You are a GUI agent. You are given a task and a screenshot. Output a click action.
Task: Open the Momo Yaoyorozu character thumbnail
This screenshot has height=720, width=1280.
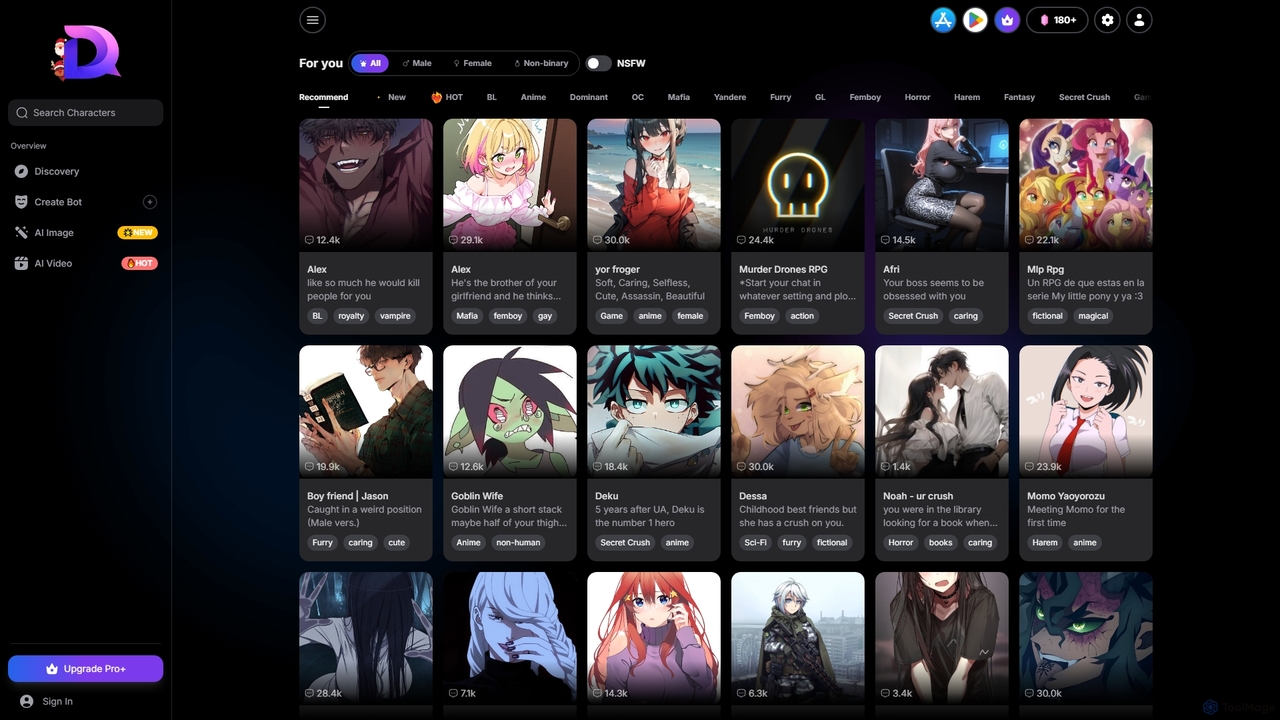[1086, 412]
